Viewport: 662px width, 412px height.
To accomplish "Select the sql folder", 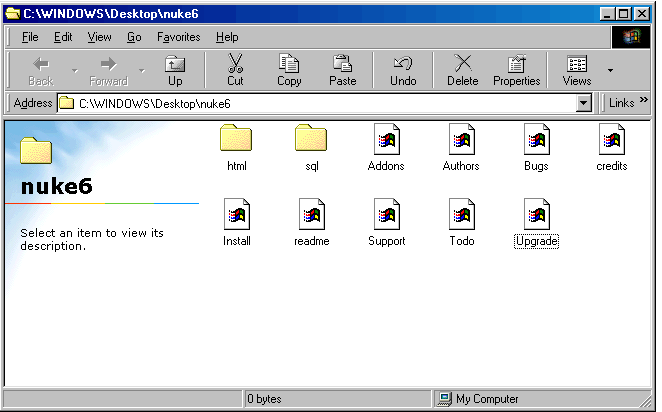I will pyautogui.click(x=311, y=138).
